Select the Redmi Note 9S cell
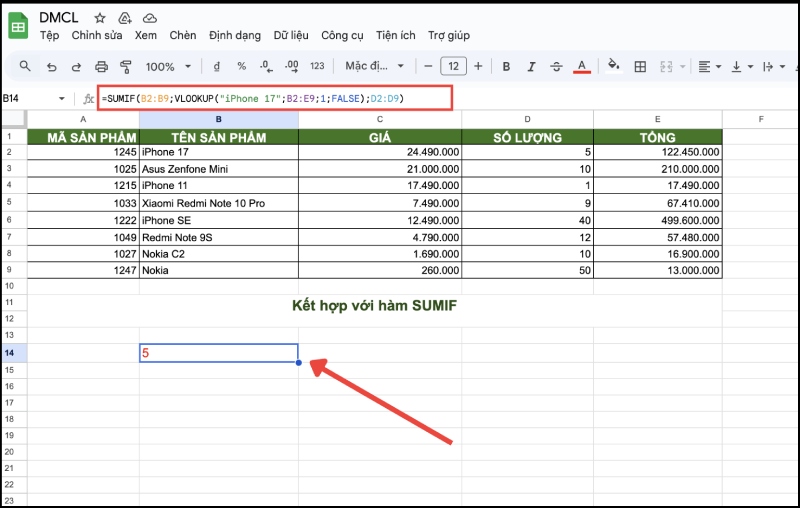This screenshot has height=508, width=800. [219, 237]
